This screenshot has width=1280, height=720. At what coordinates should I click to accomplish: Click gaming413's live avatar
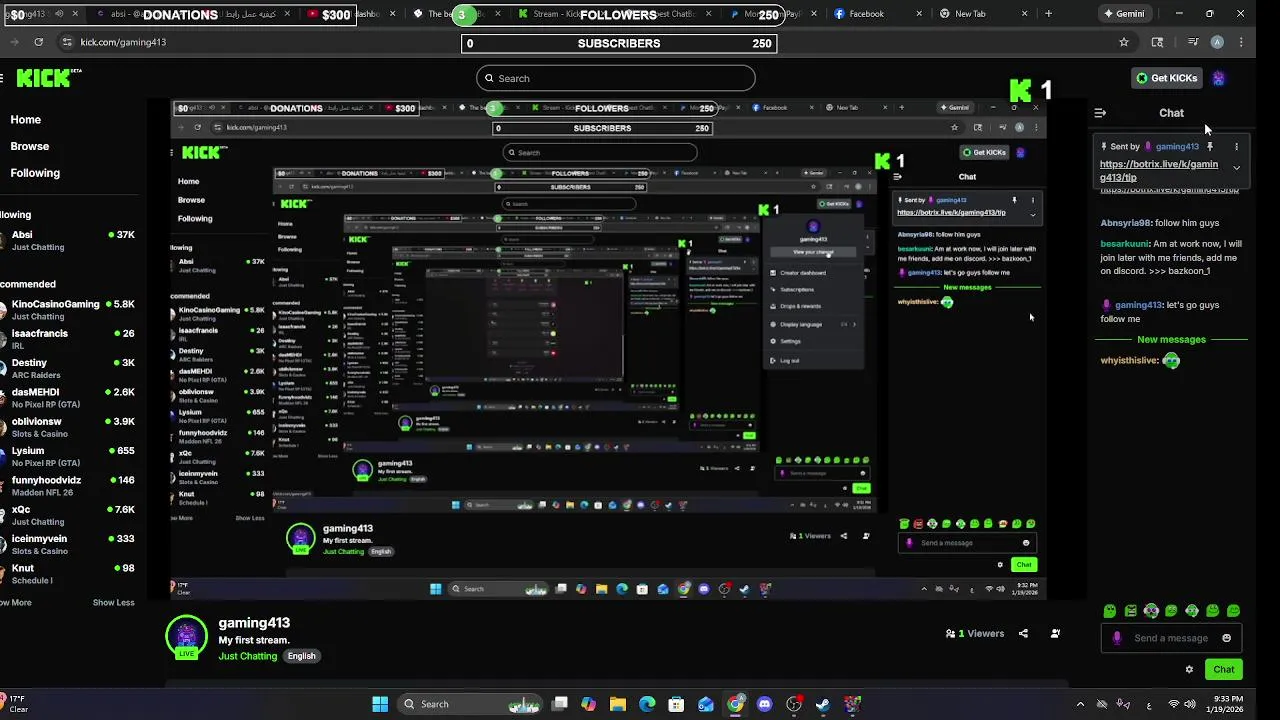click(x=186, y=636)
